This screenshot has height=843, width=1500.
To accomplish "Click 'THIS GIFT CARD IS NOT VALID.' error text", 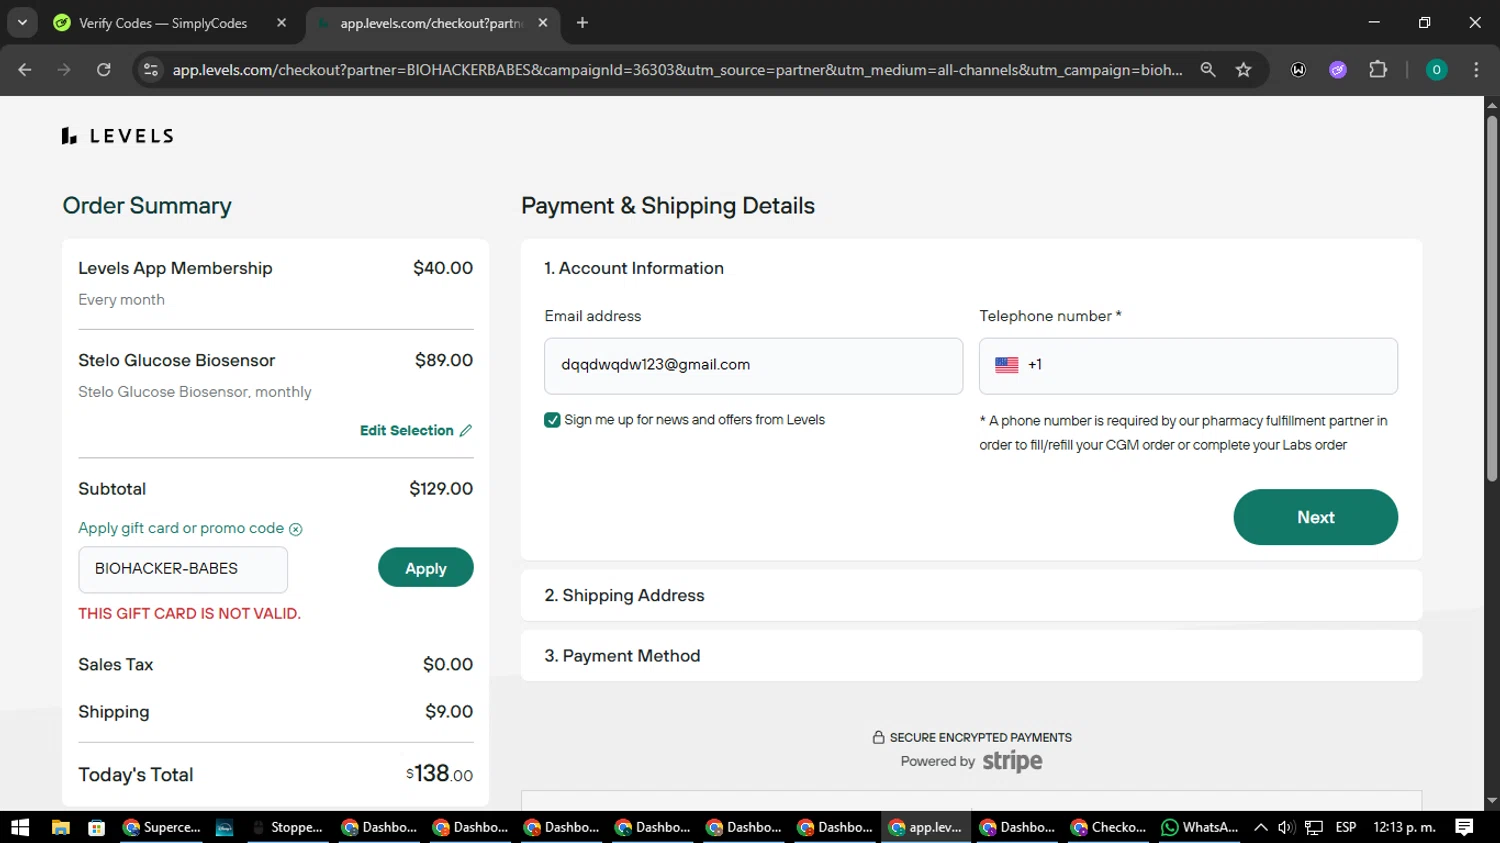I will [189, 614].
